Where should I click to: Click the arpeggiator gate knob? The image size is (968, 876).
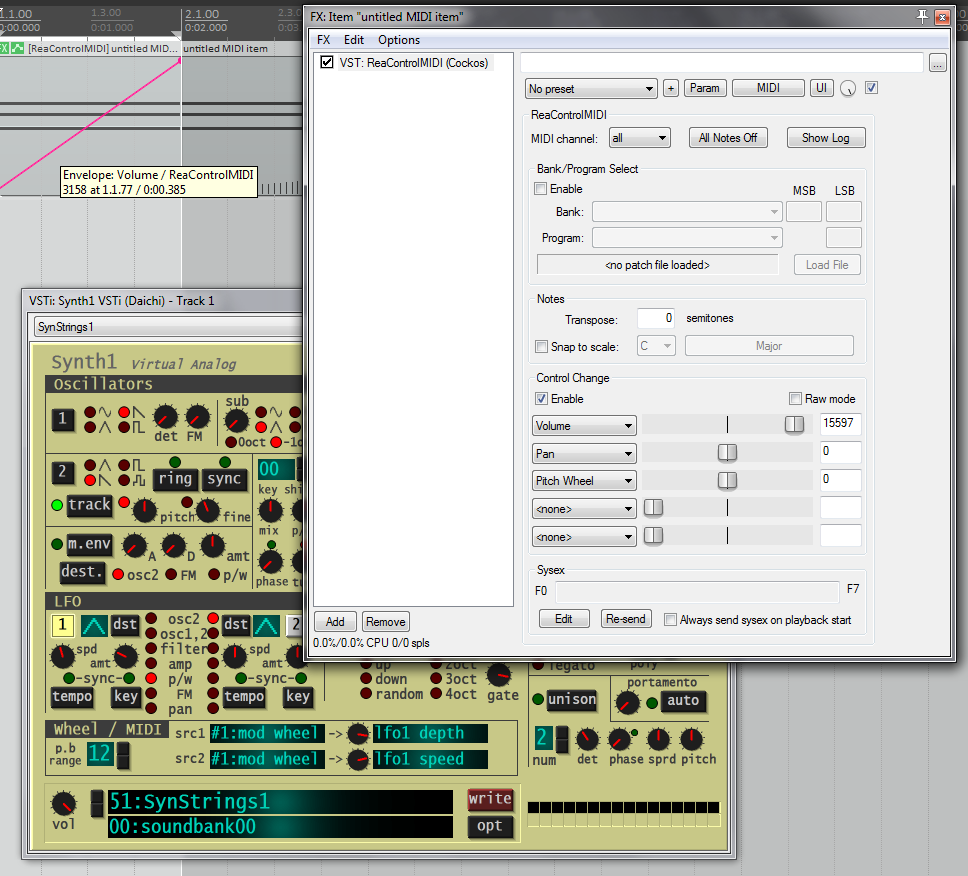499,675
